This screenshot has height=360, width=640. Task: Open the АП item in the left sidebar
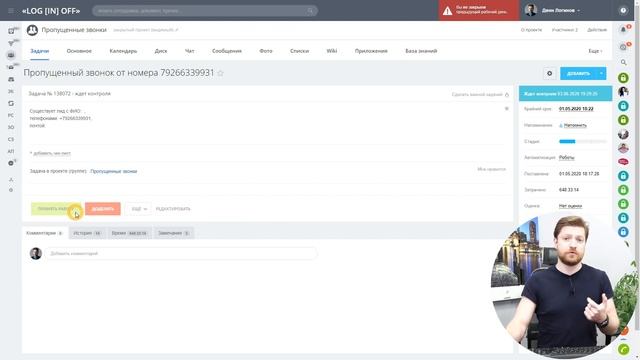coord(11,151)
